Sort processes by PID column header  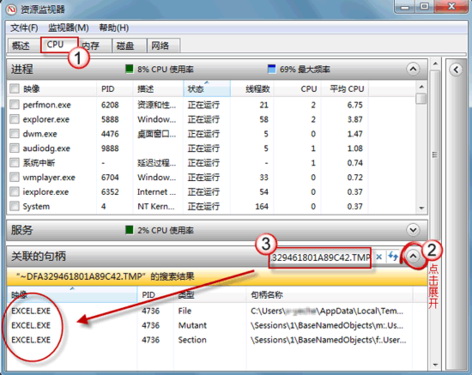coord(115,89)
